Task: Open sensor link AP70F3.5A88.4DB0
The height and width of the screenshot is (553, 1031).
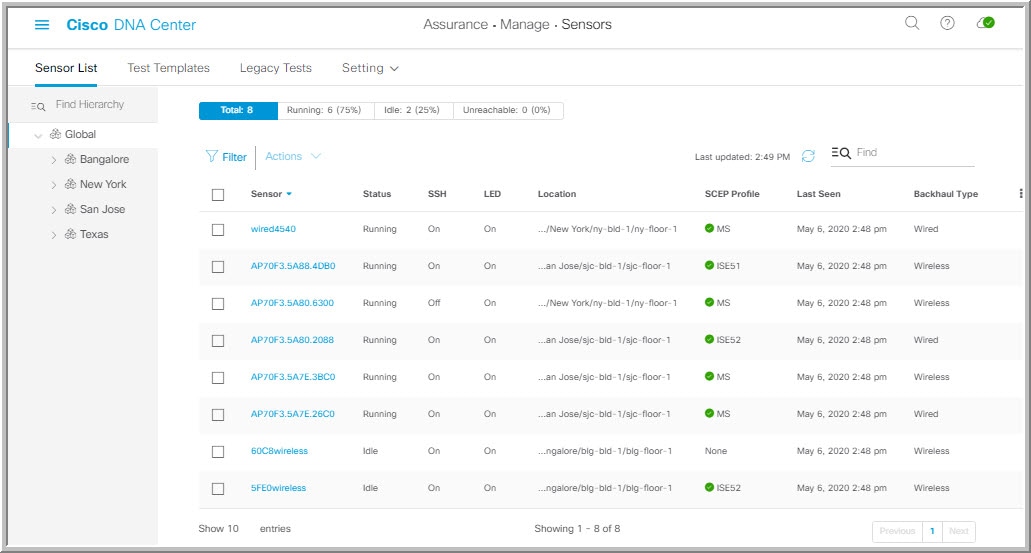Action: pos(293,267)
